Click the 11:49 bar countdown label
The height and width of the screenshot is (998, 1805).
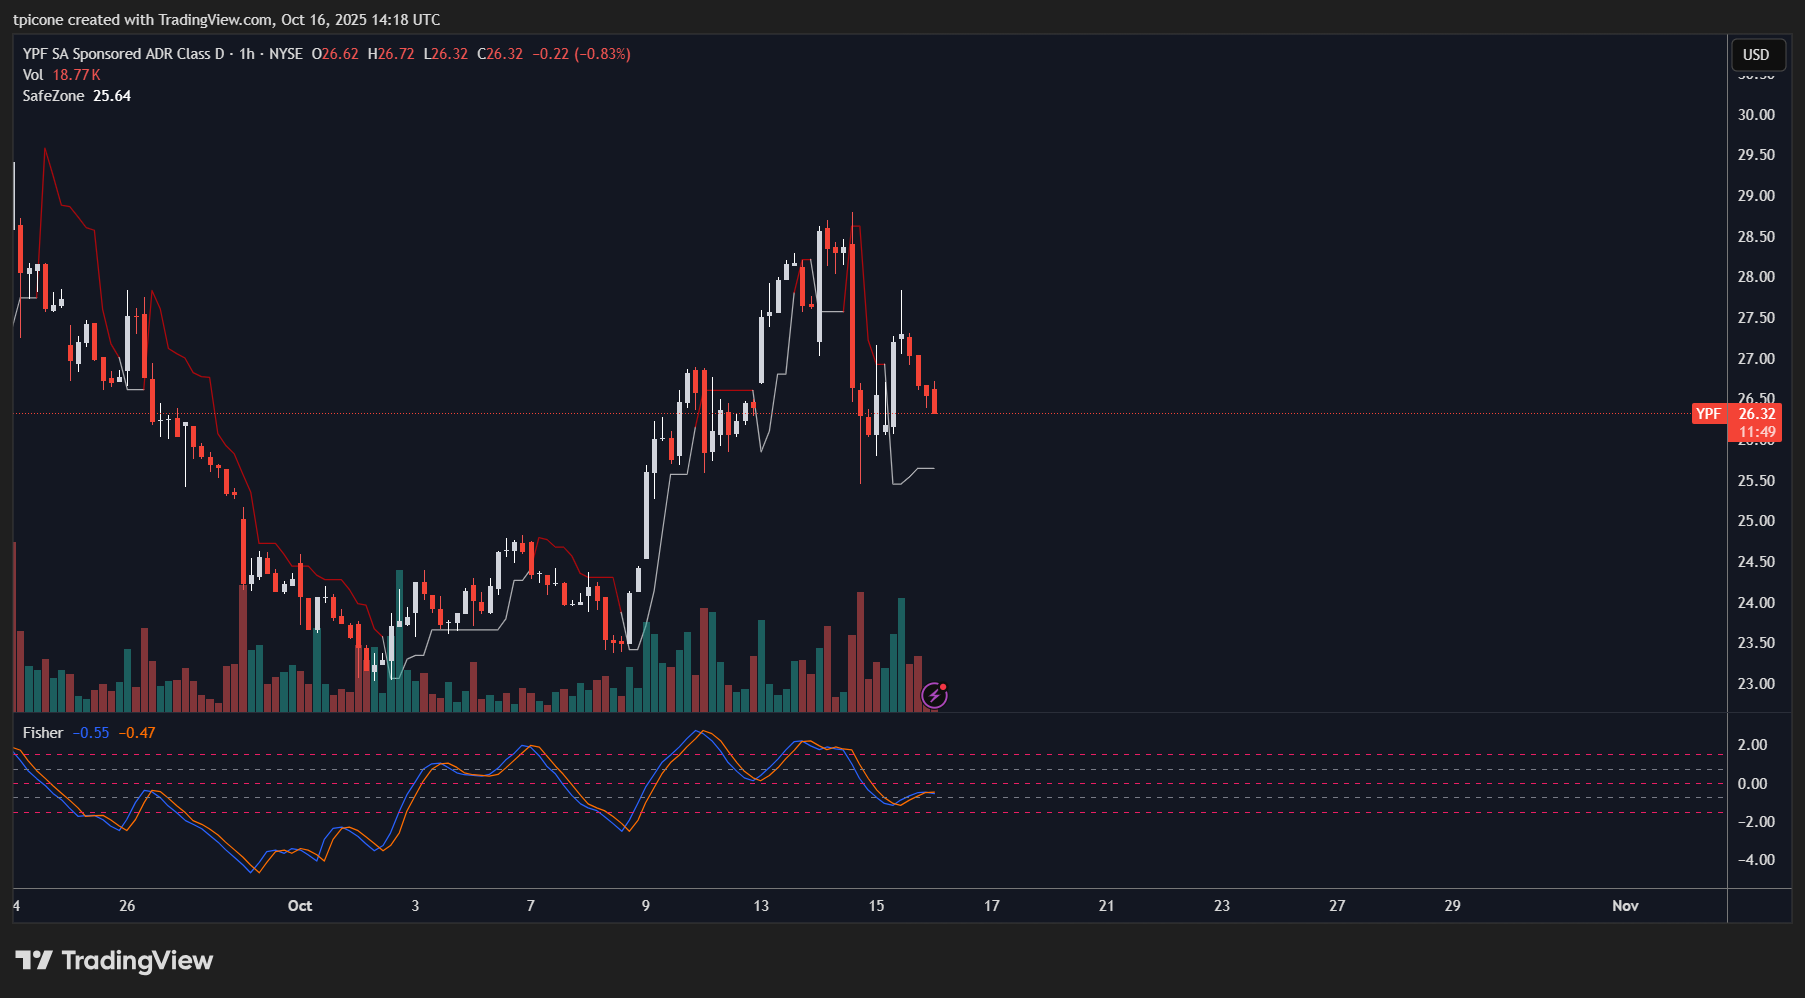tap(1756, 433)
